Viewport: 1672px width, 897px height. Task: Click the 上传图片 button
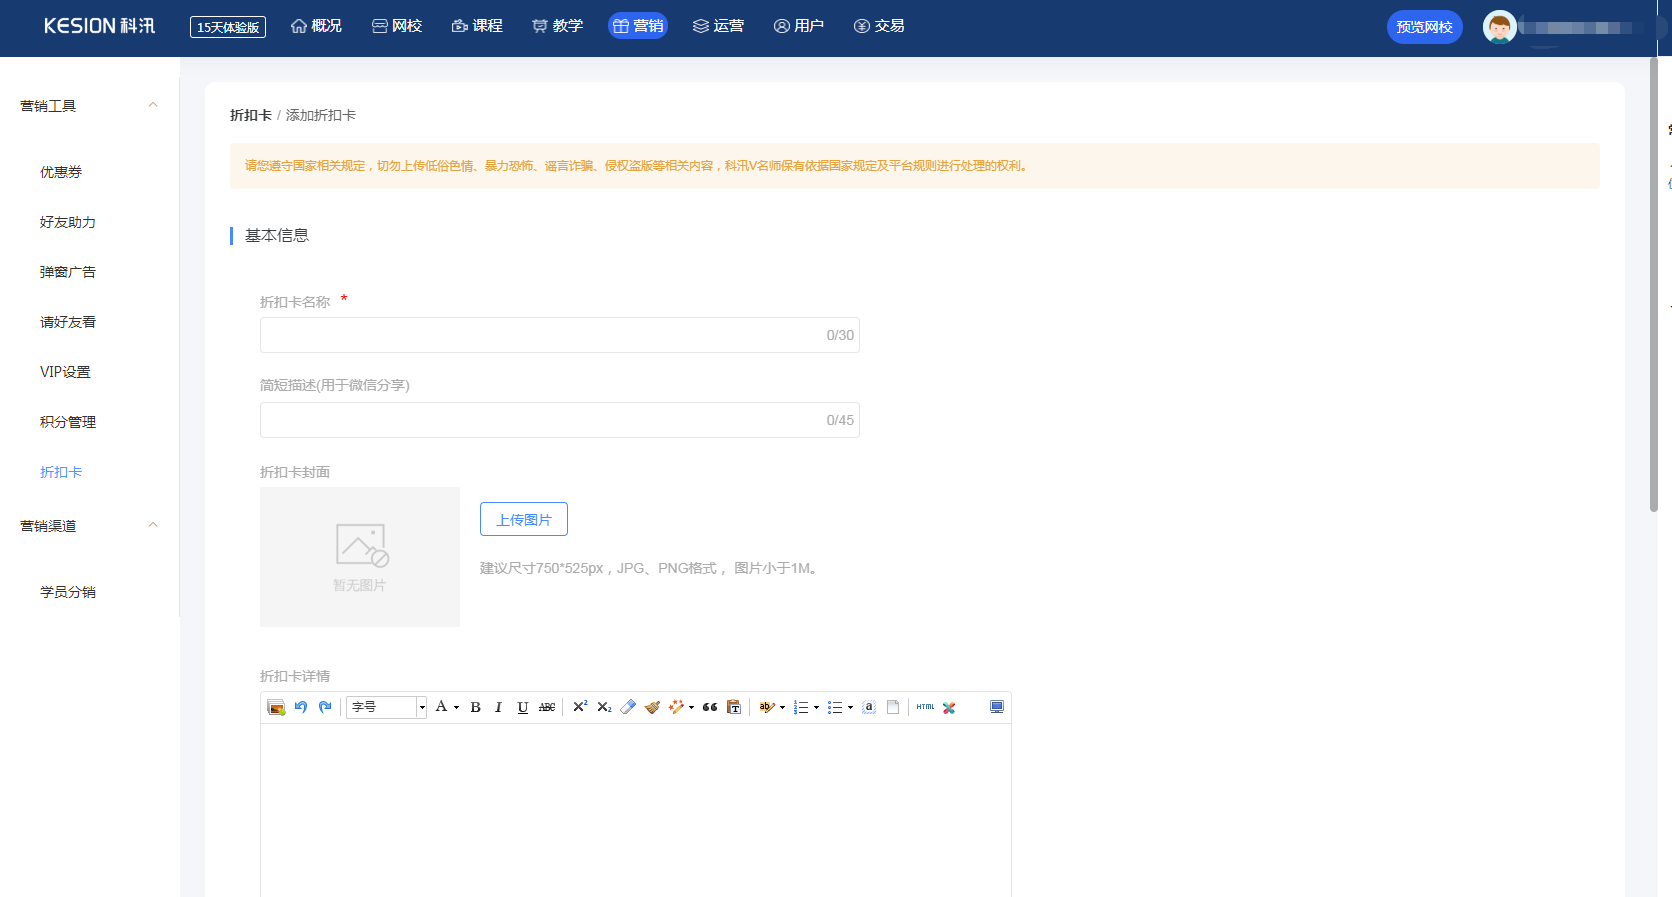[x=524, y=519]
